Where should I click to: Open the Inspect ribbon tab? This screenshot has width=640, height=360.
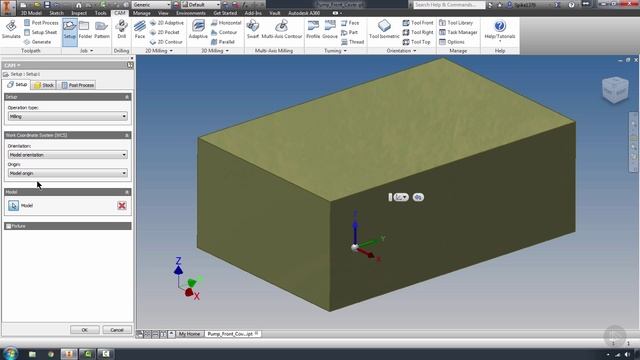79,13
